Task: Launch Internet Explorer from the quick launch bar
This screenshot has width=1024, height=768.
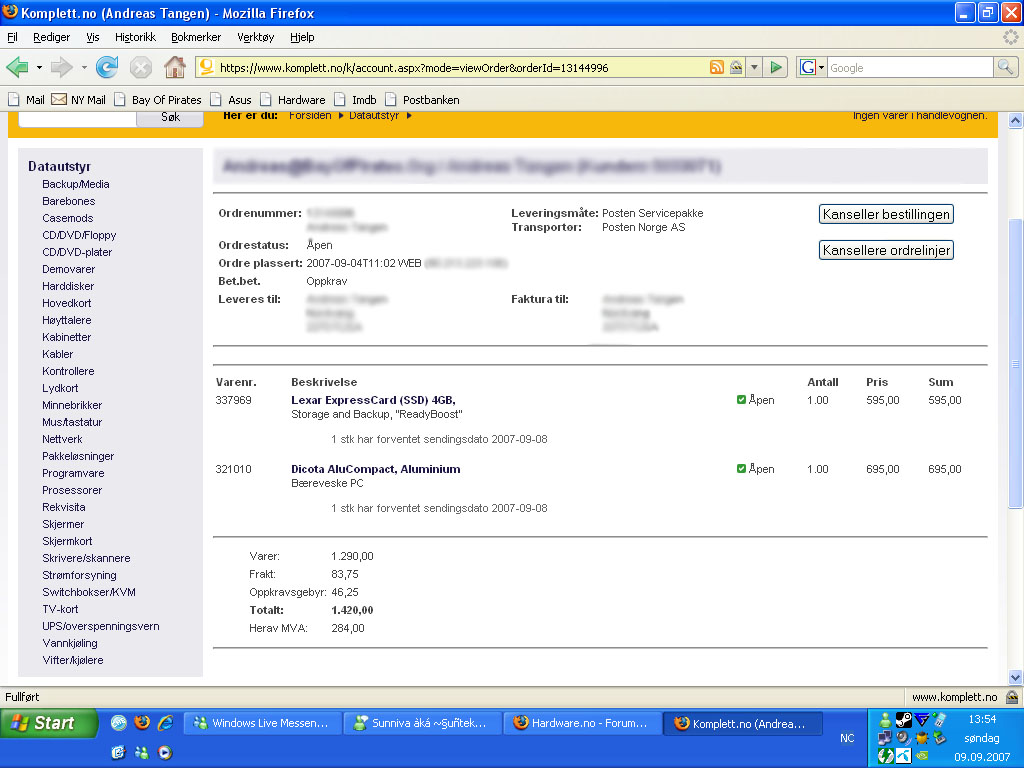Action: [165, 723]
